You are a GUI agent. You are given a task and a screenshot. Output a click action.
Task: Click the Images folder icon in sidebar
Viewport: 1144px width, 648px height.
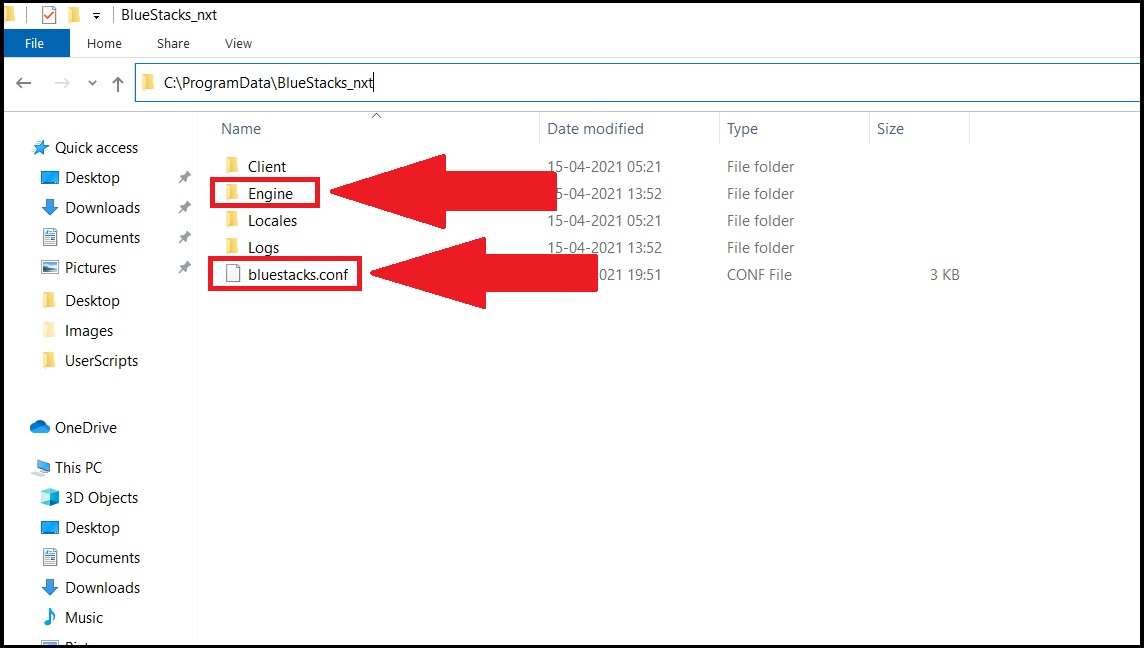click(x=49, y=331)
